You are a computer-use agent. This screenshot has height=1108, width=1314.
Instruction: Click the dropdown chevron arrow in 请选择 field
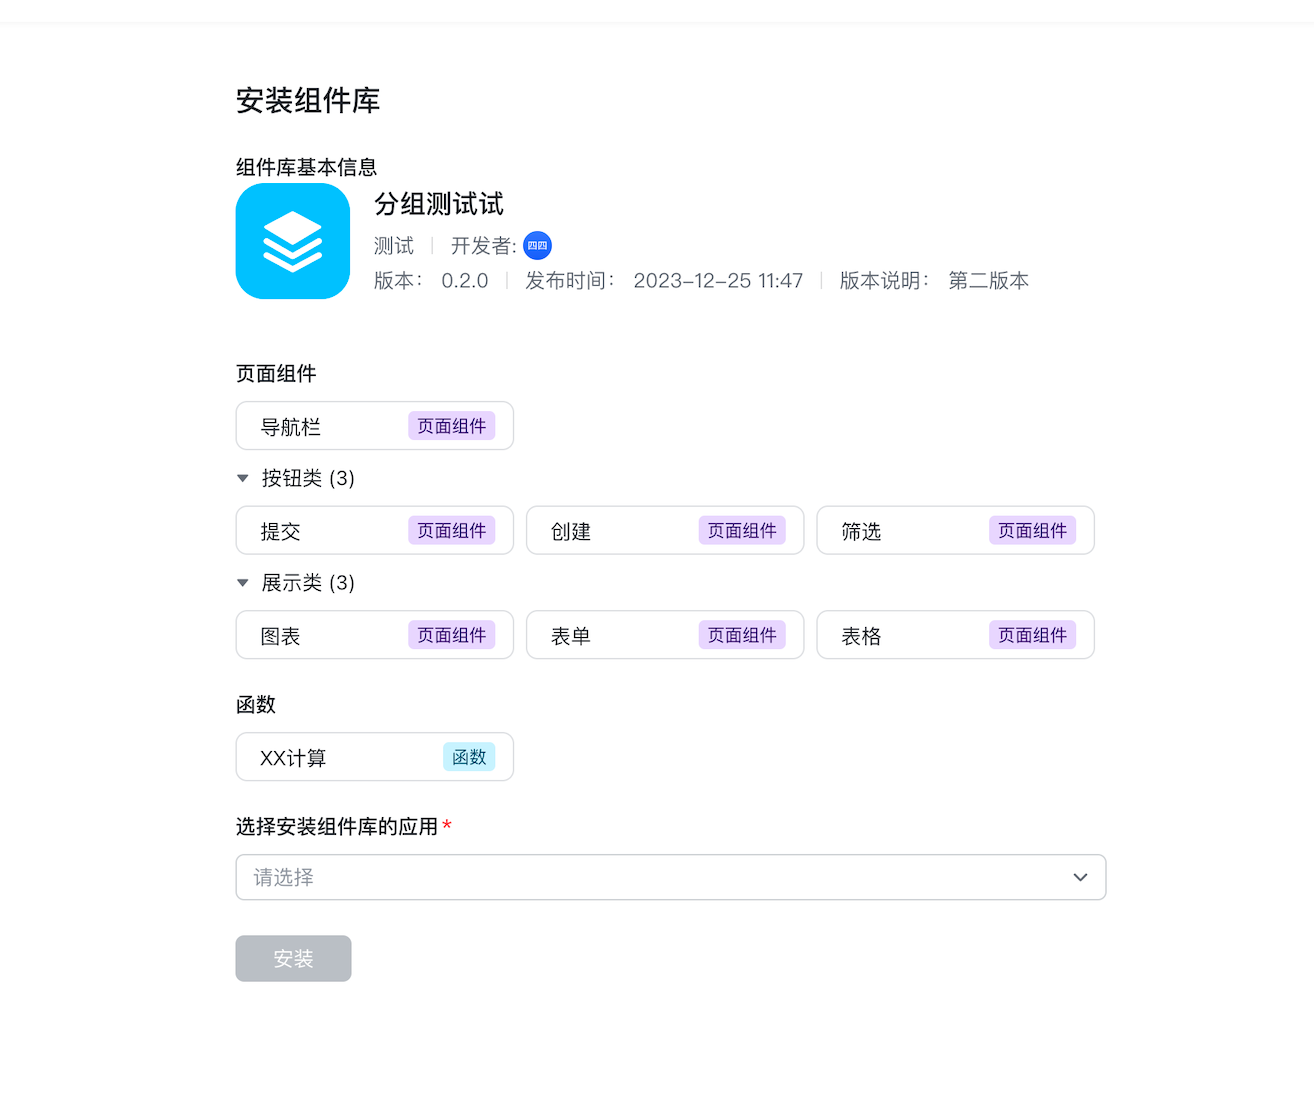click(x=1080, y=877)
